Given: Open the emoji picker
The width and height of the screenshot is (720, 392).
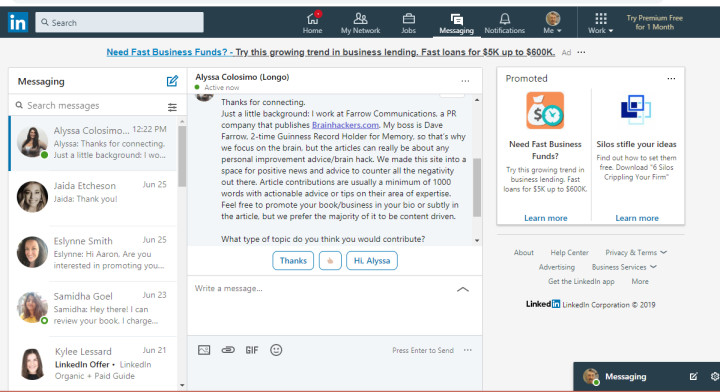Looking at the screenshot, I should point(276,350).
